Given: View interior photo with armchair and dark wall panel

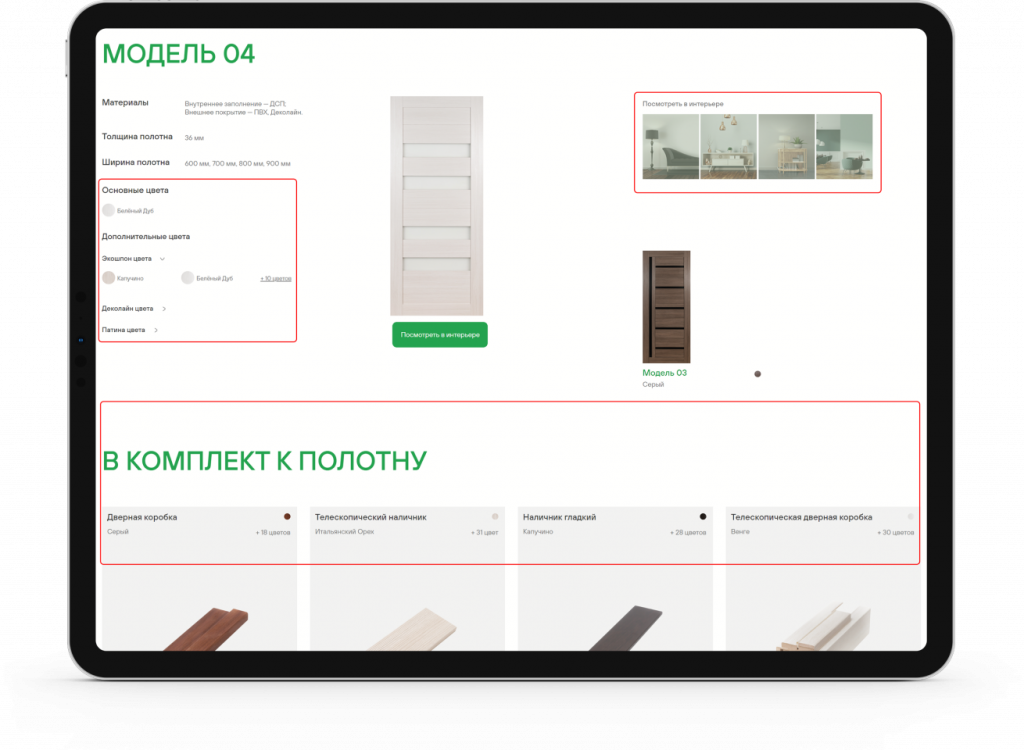Looking at the screenshot, I should [x=844, y=146].
